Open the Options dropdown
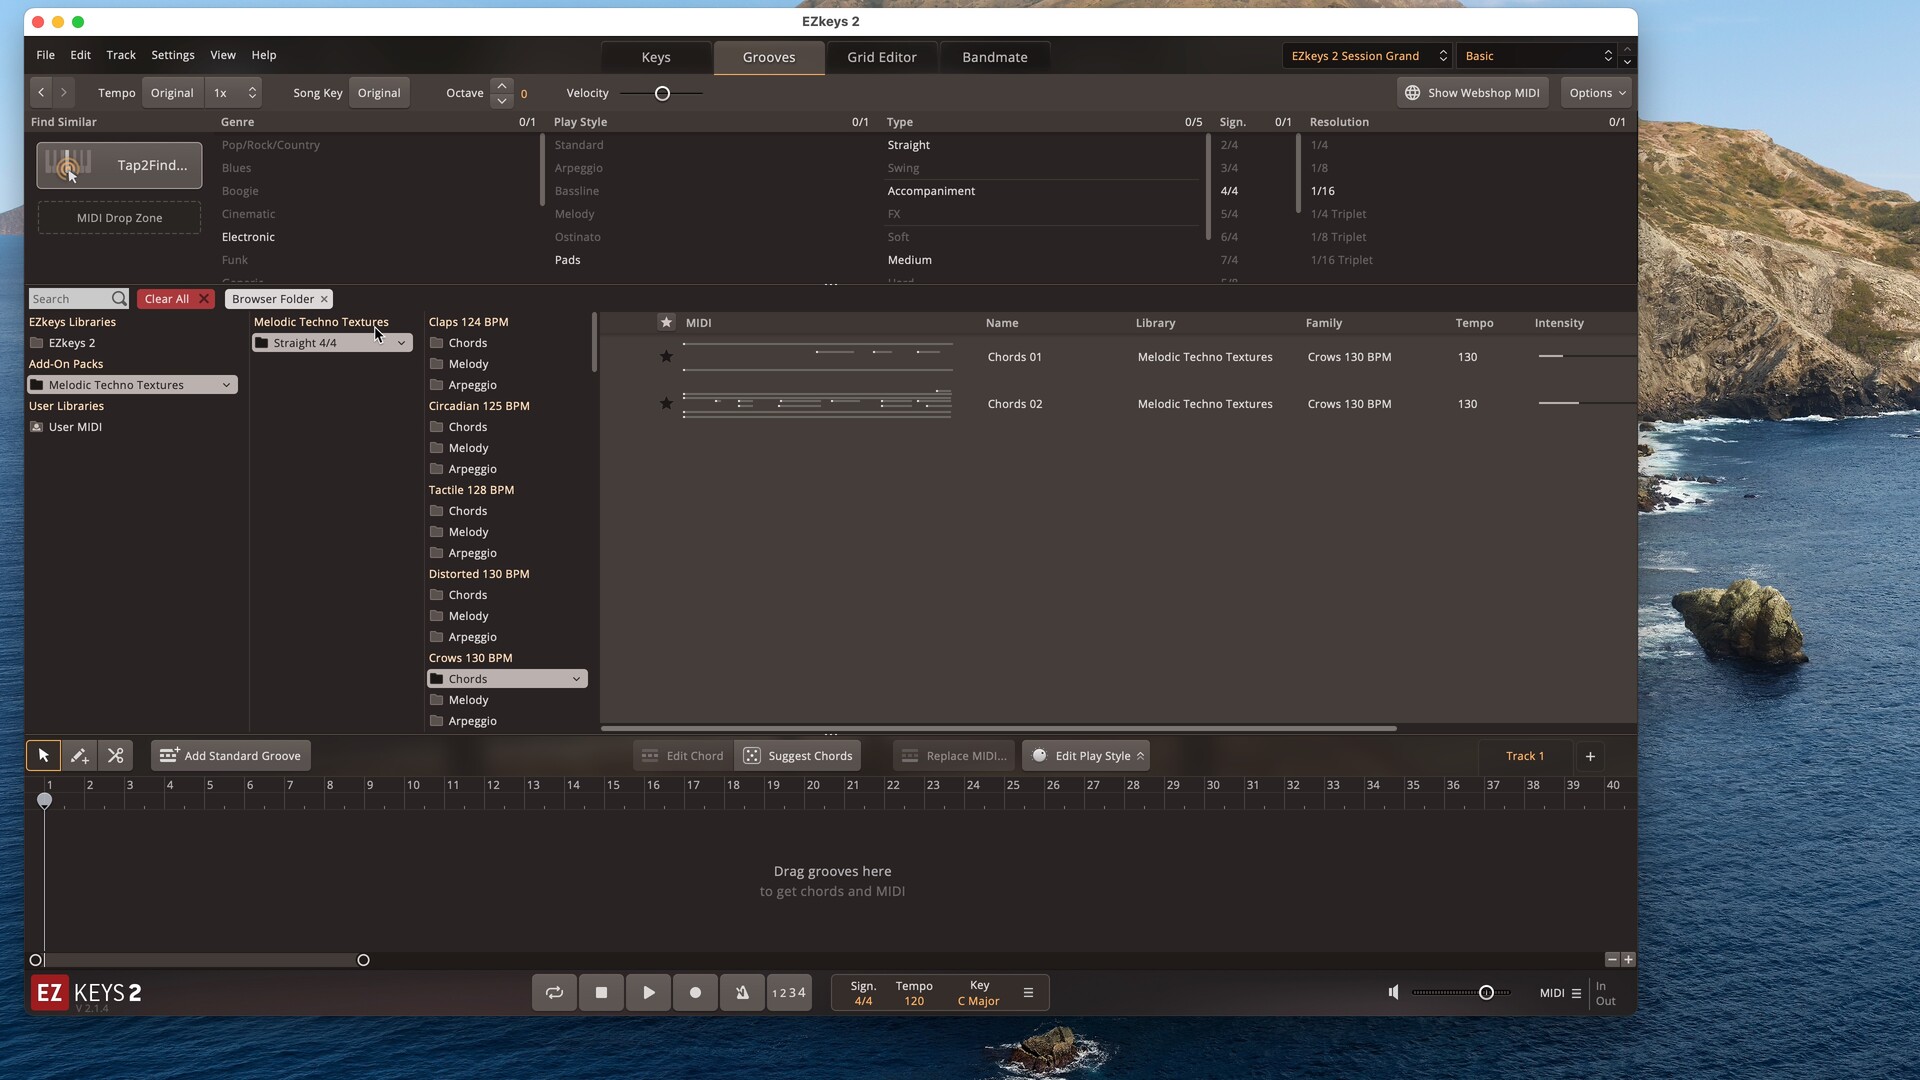The height and width of the screenshot is (1080, 1920). (x=1596, y=93)
